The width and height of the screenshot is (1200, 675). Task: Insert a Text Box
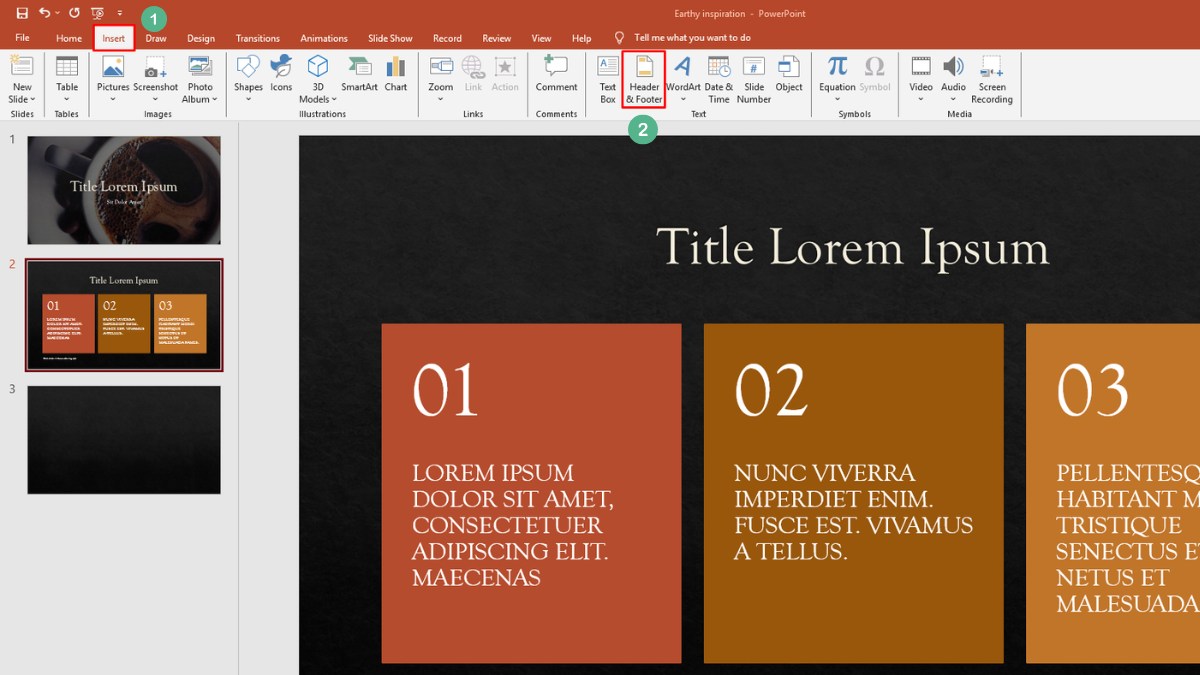pos(608,79)
